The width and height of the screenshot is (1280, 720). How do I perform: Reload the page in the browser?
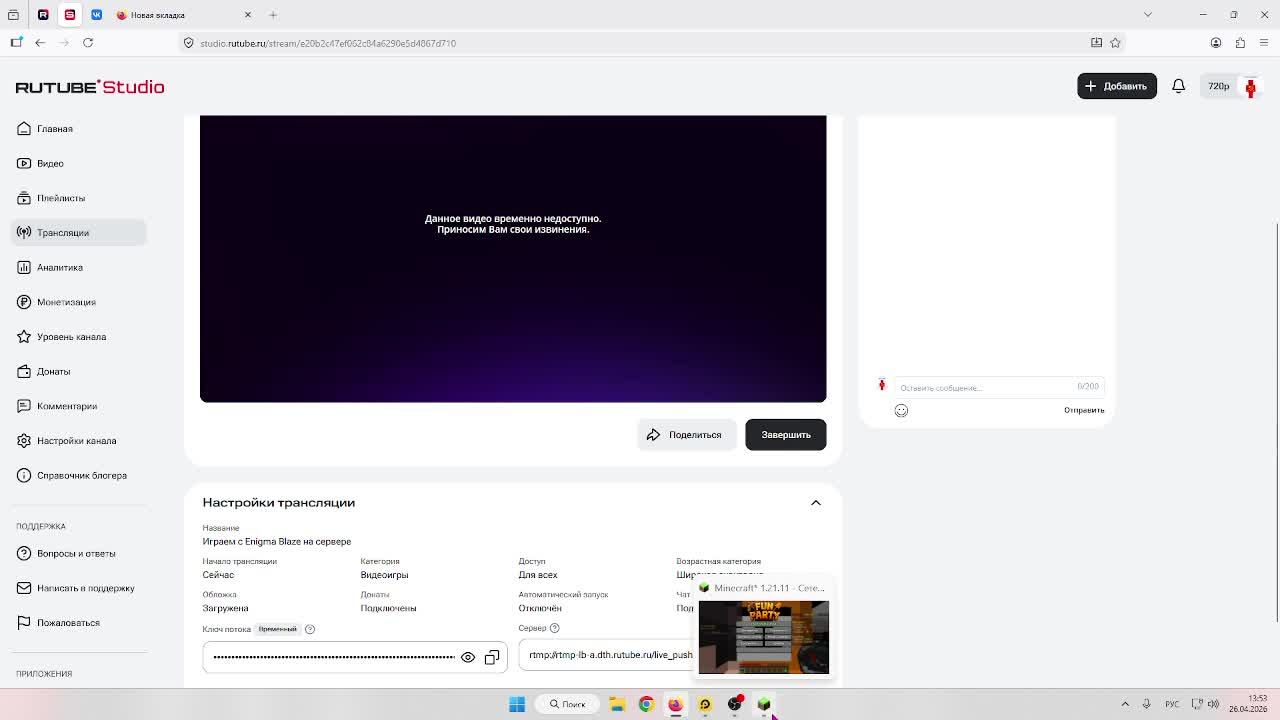coord(88,43)
